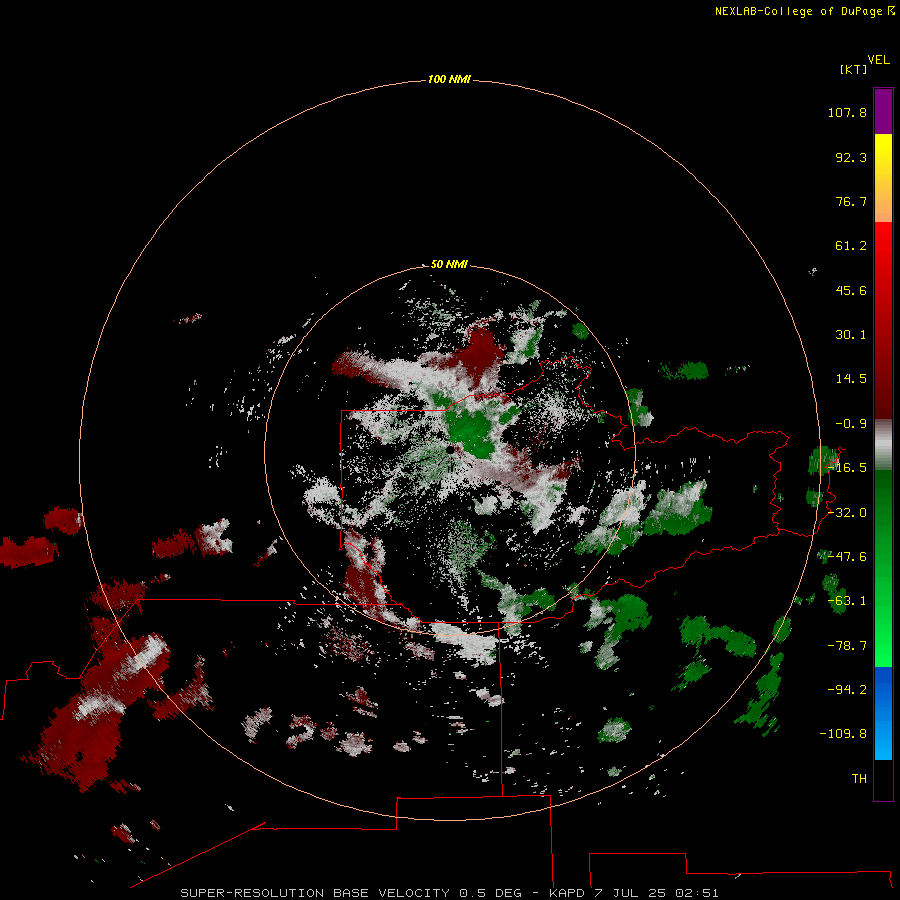Click the blue segment of the velocity color bar
This screenshot has width=900, height=900.
pyautogui.click(x=883, y=713)
